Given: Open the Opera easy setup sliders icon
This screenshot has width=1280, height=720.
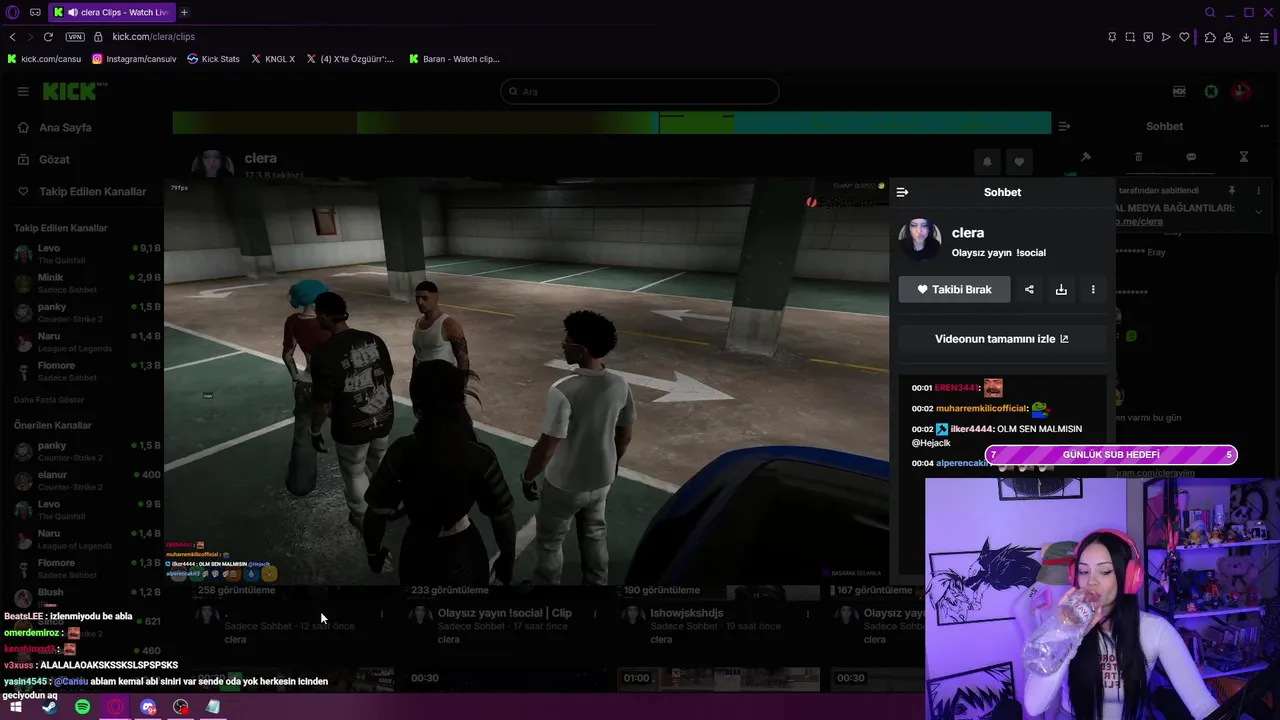Looking at the screenshot, I should point(1265,37).
